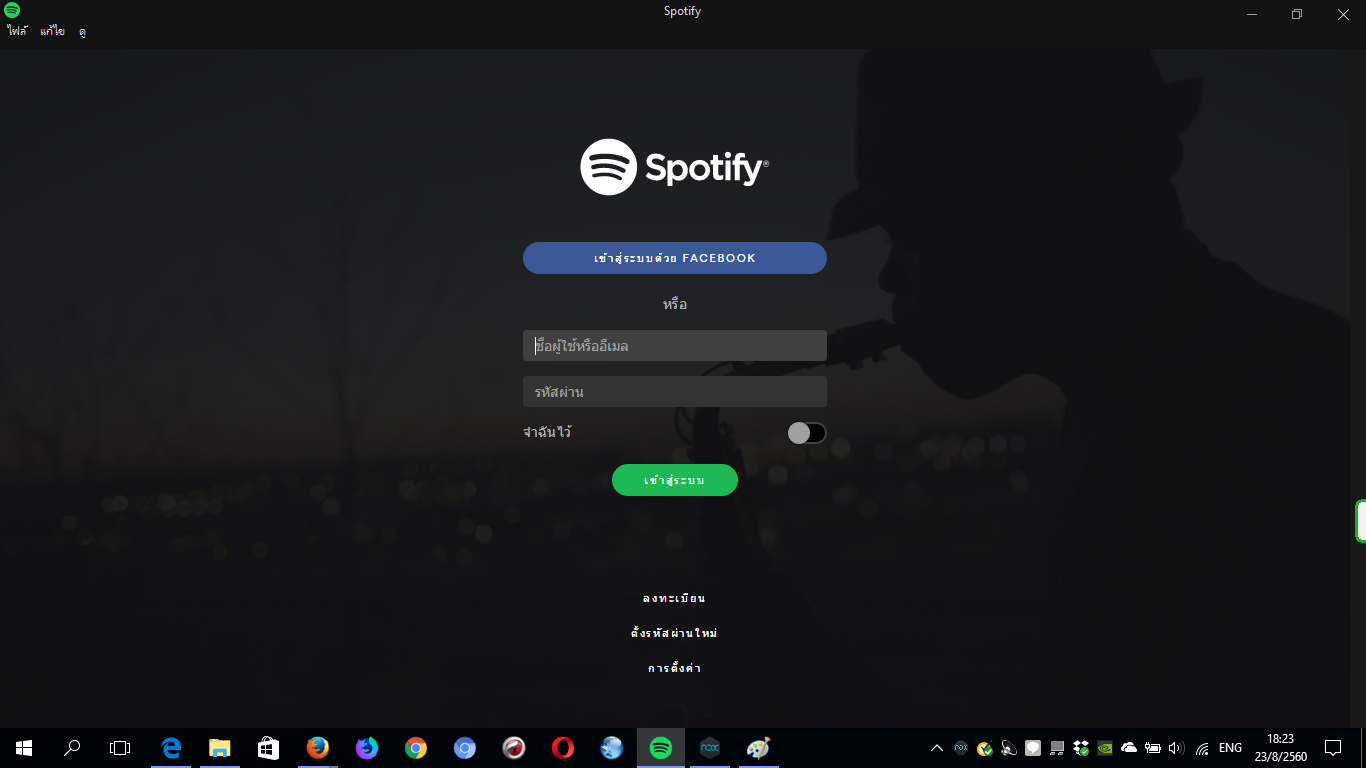
Task: Open Paint palette icon on taskbar
Action: point(759,747)
